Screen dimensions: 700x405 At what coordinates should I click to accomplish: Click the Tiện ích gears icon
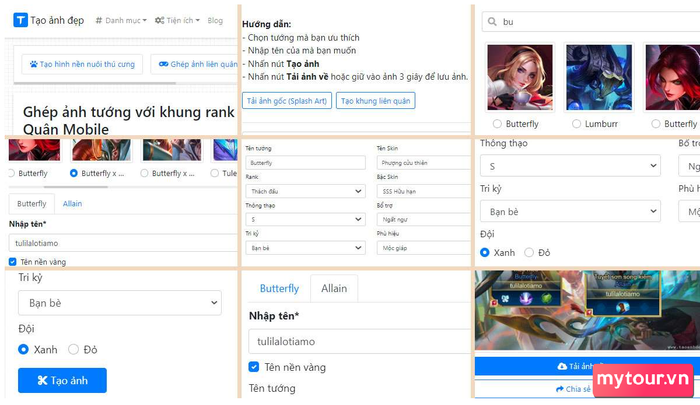point(159,20)
